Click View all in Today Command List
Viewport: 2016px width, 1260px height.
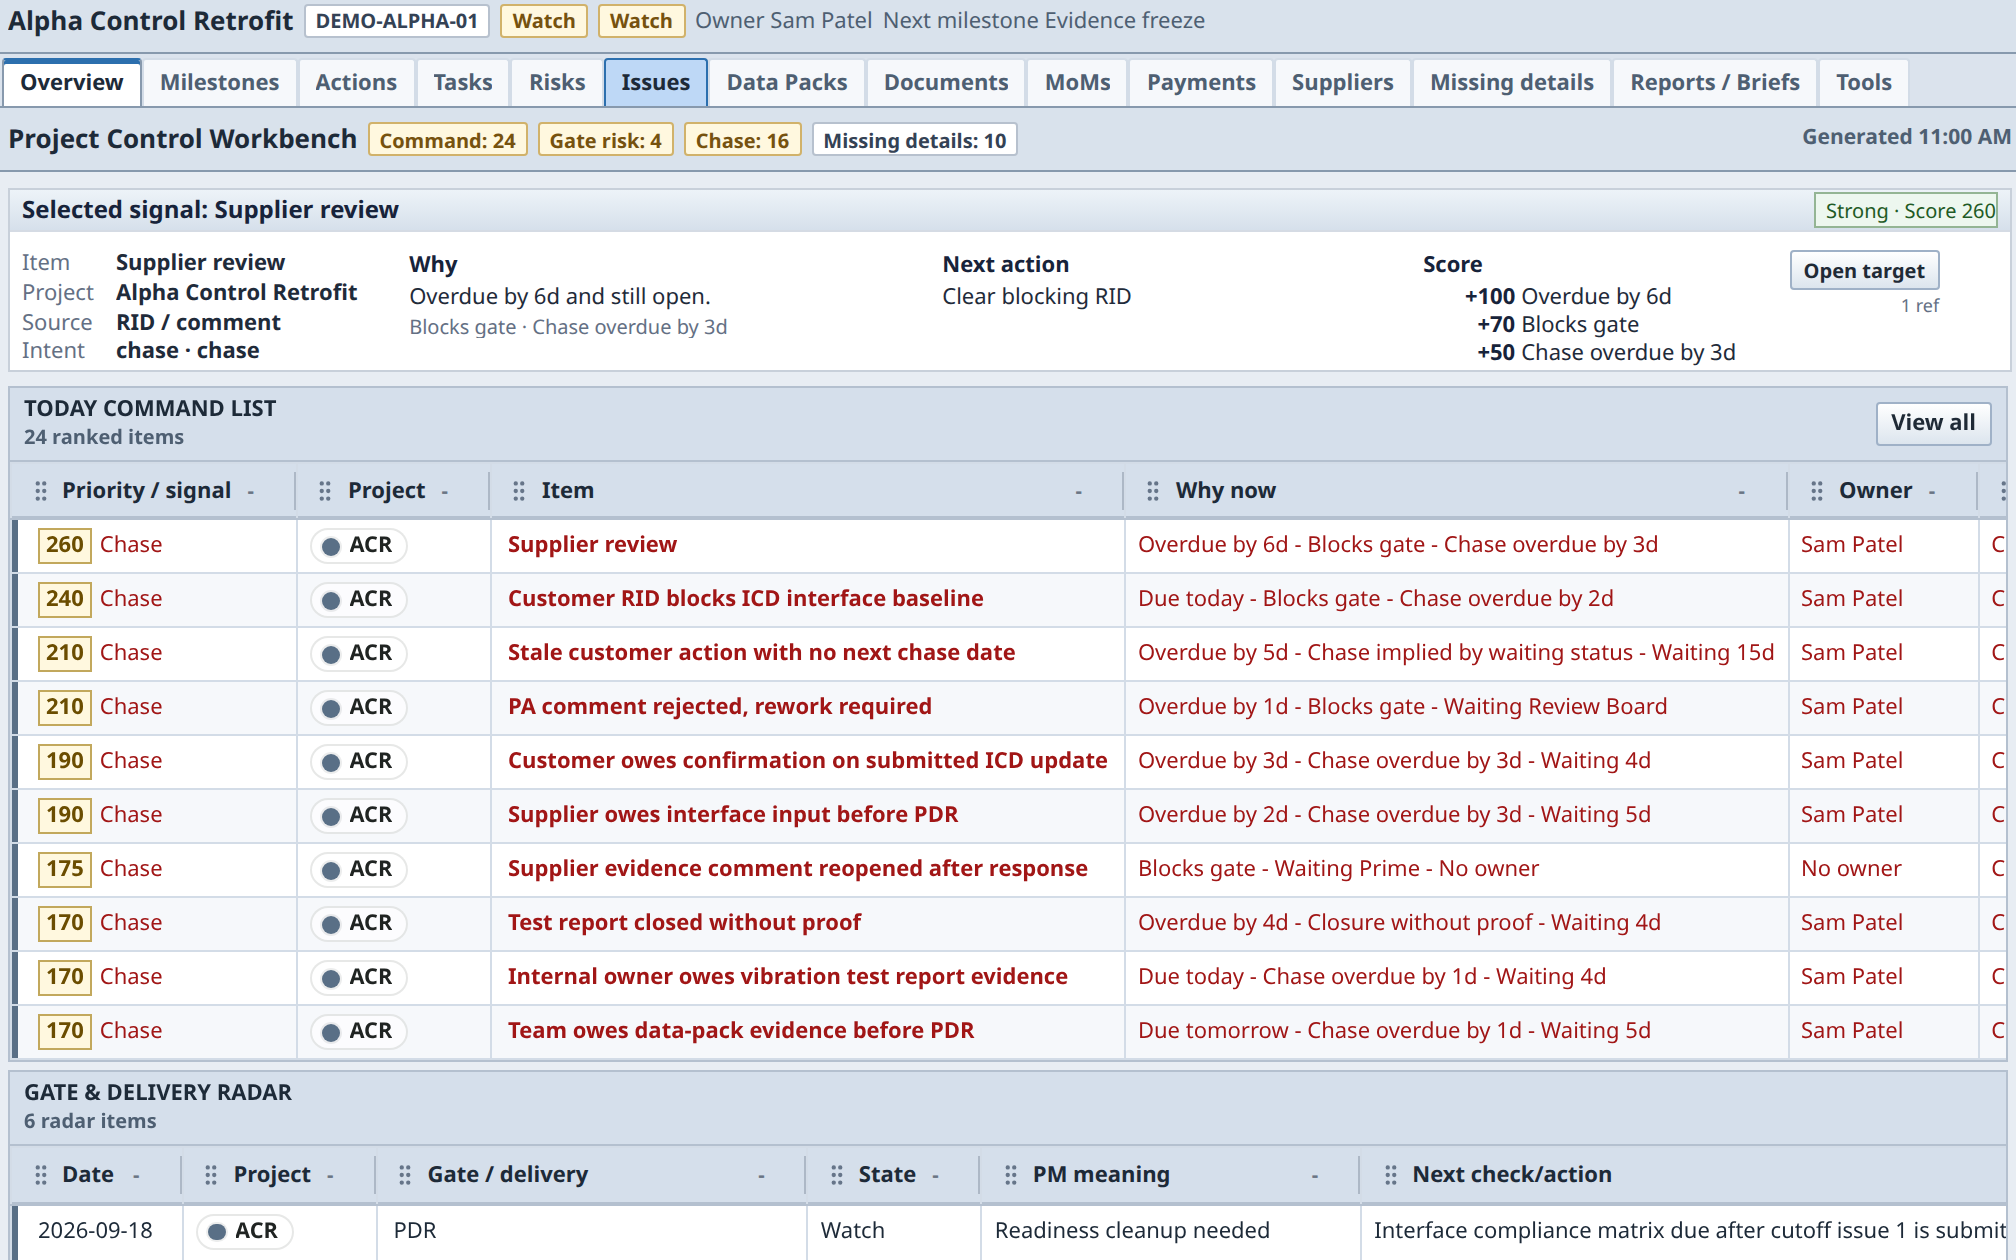1933,423
